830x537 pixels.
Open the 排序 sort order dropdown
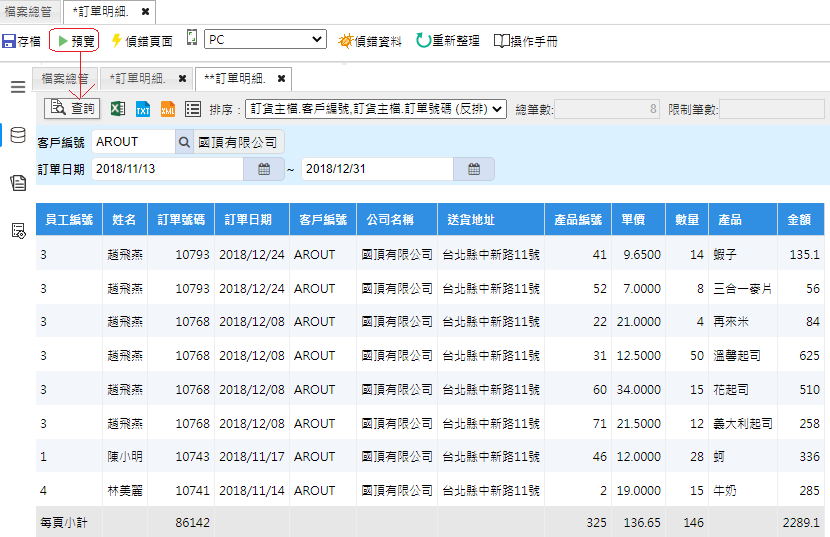[x=376, y=109]
